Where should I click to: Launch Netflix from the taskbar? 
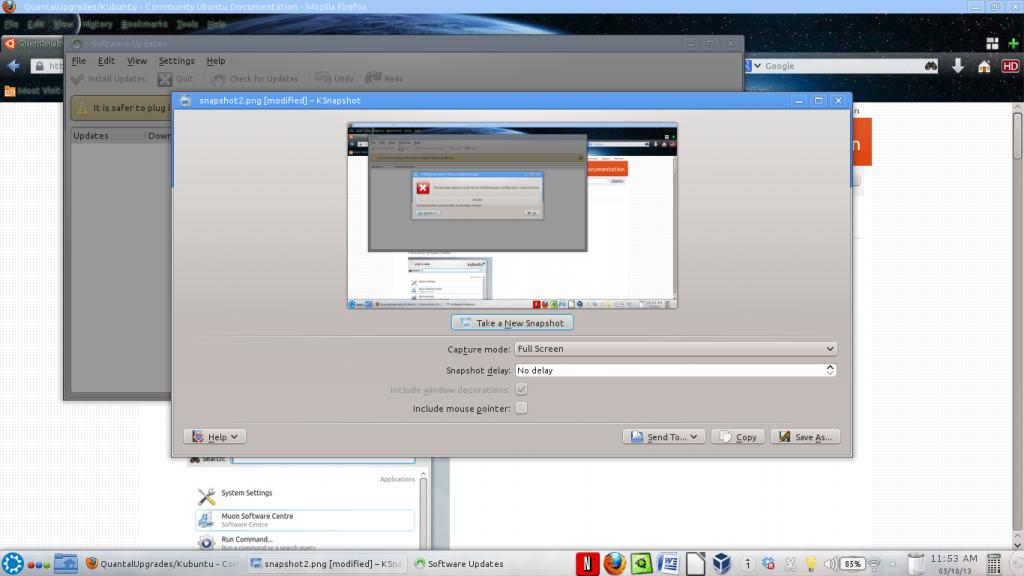[x=588, y=564]
